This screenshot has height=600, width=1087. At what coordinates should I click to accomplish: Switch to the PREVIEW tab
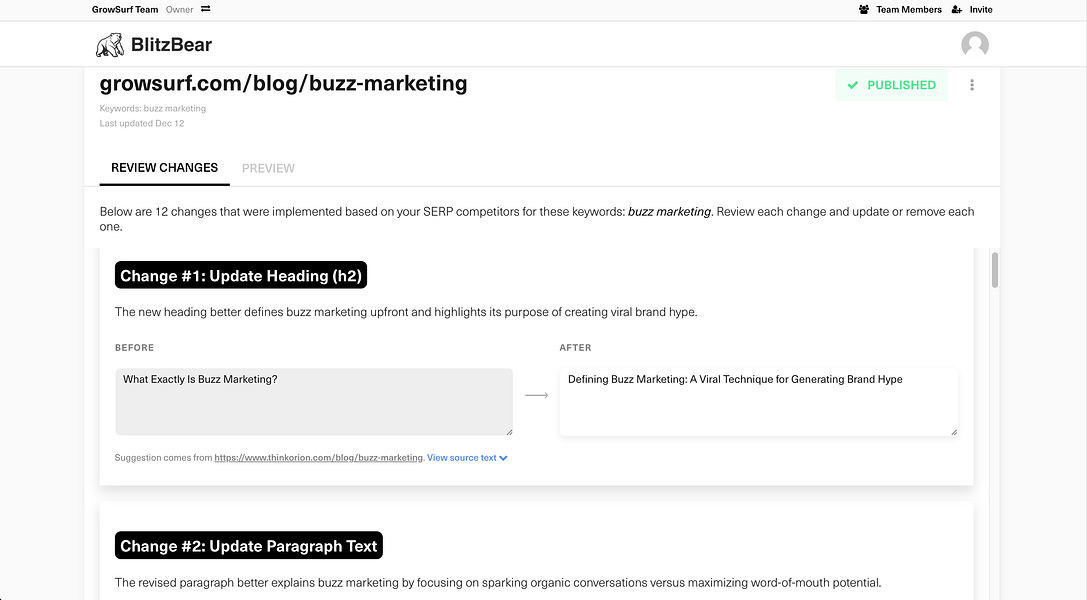268,168
